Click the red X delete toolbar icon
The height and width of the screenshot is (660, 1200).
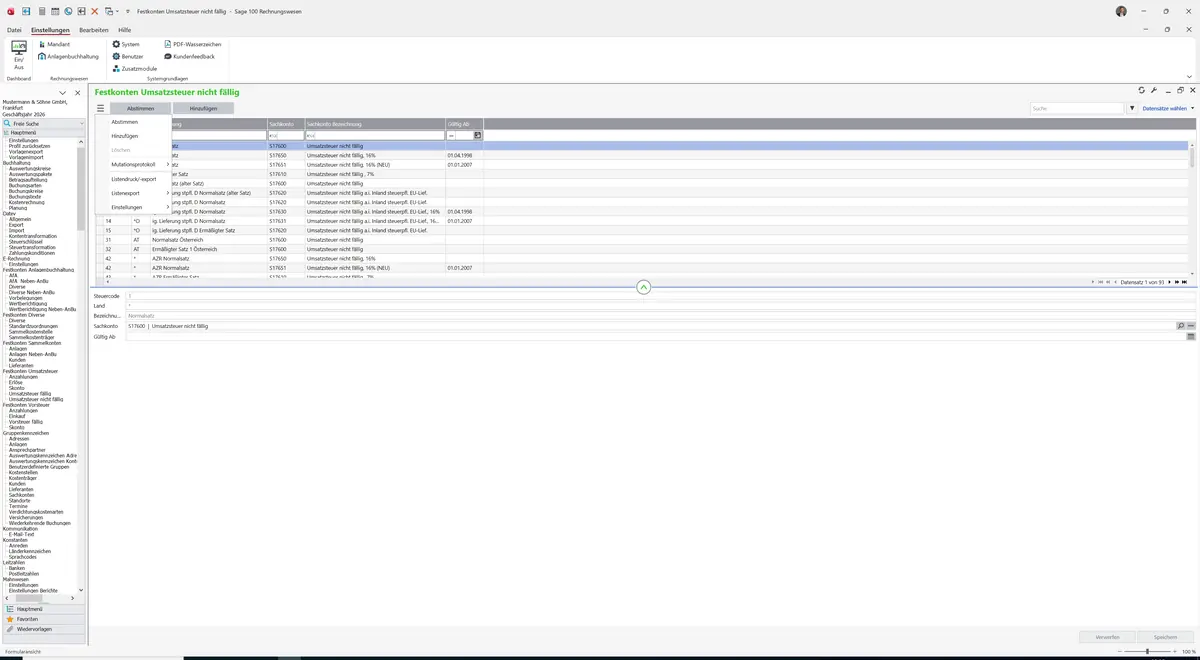tap(95, 11)
